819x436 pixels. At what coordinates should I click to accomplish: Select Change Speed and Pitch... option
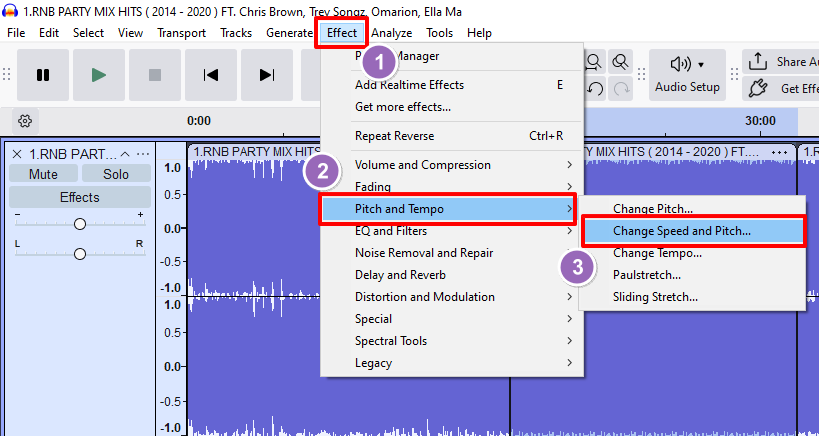(693, 231)
